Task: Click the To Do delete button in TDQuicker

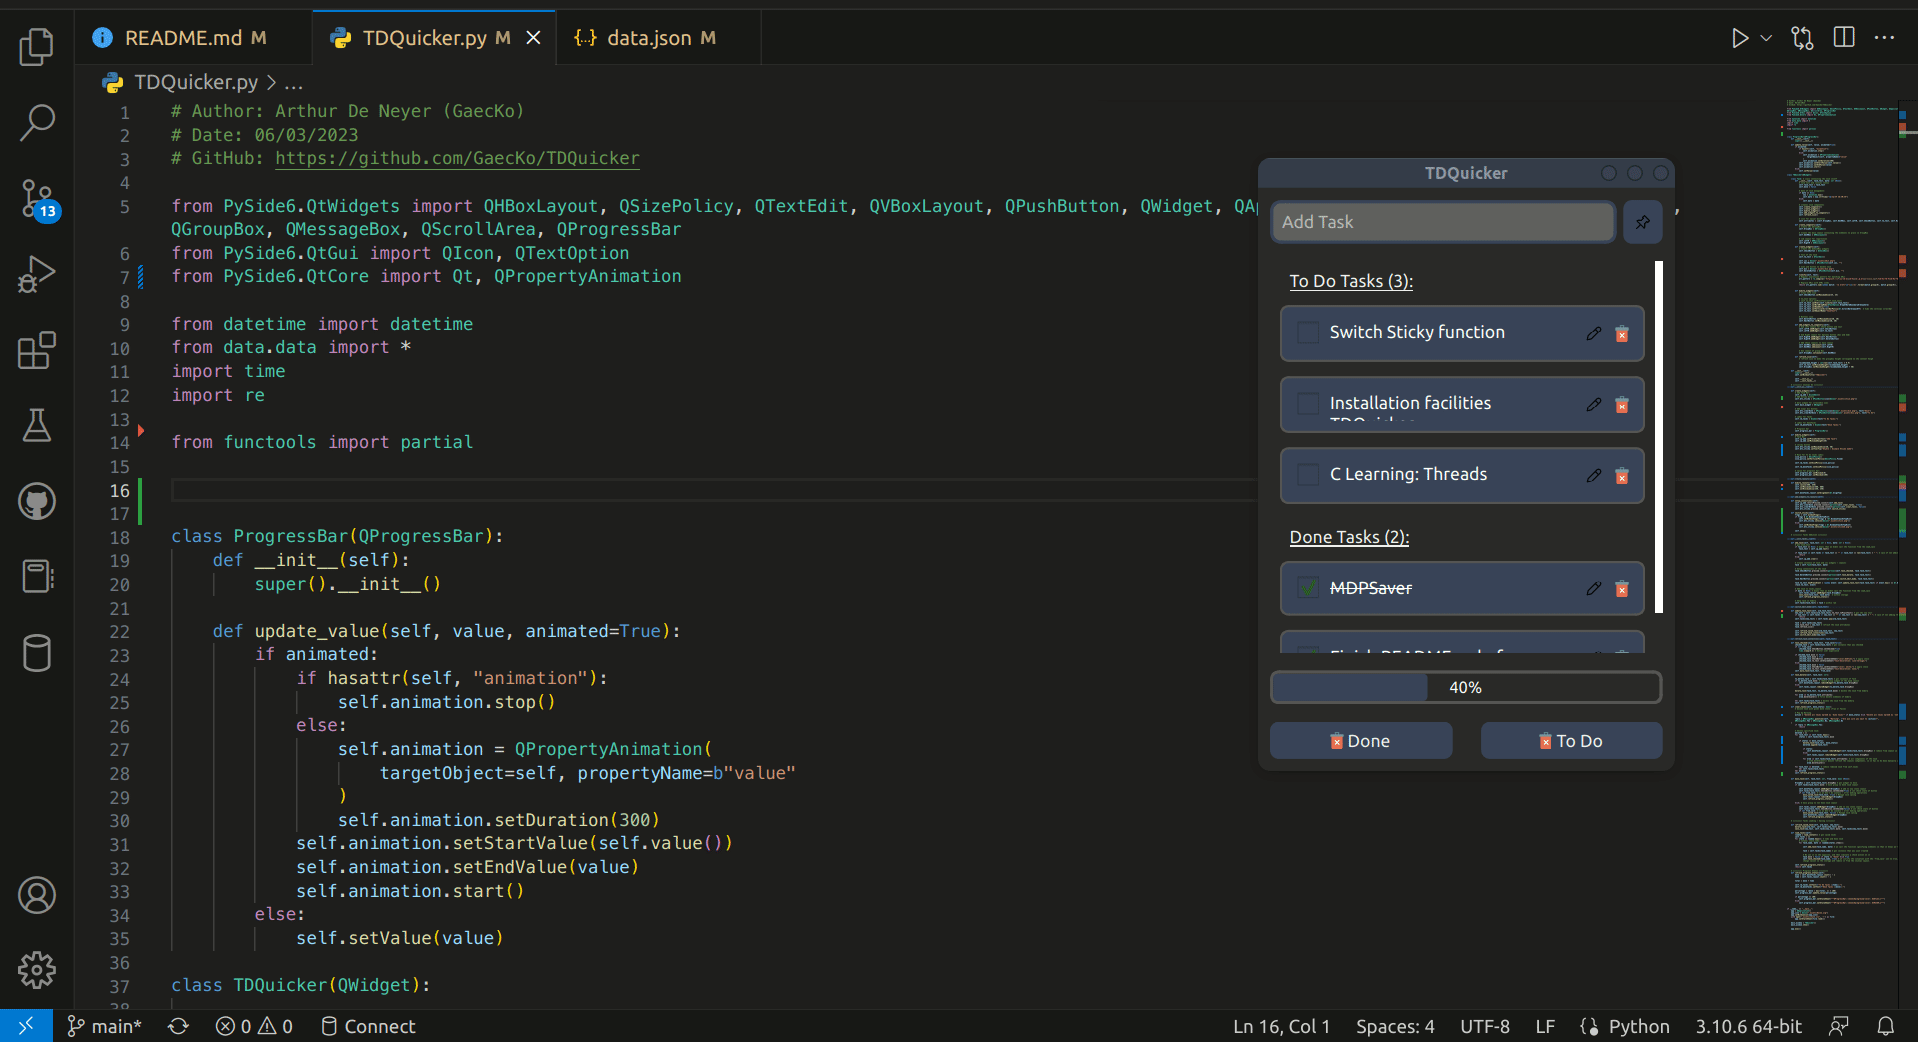Action: 1570,741
